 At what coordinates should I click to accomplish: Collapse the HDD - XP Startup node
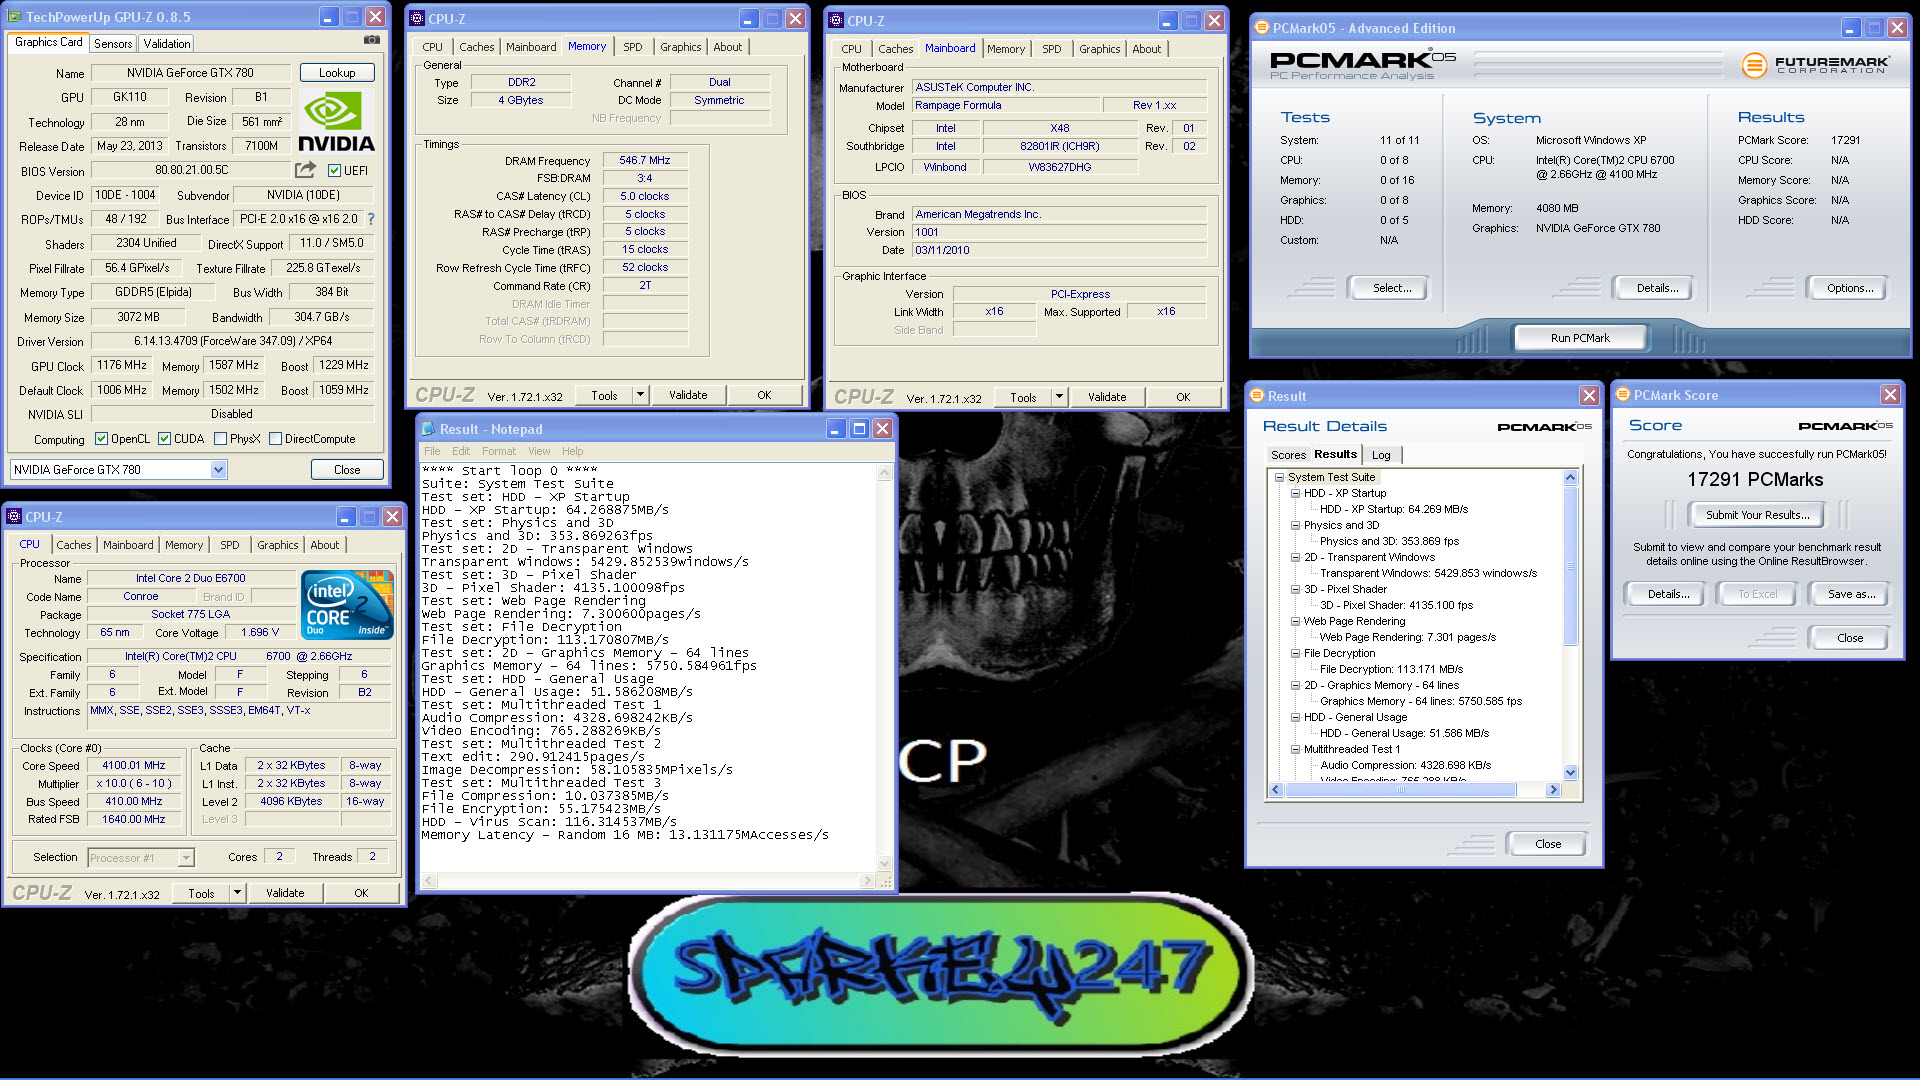click(x=1295, y=494)
